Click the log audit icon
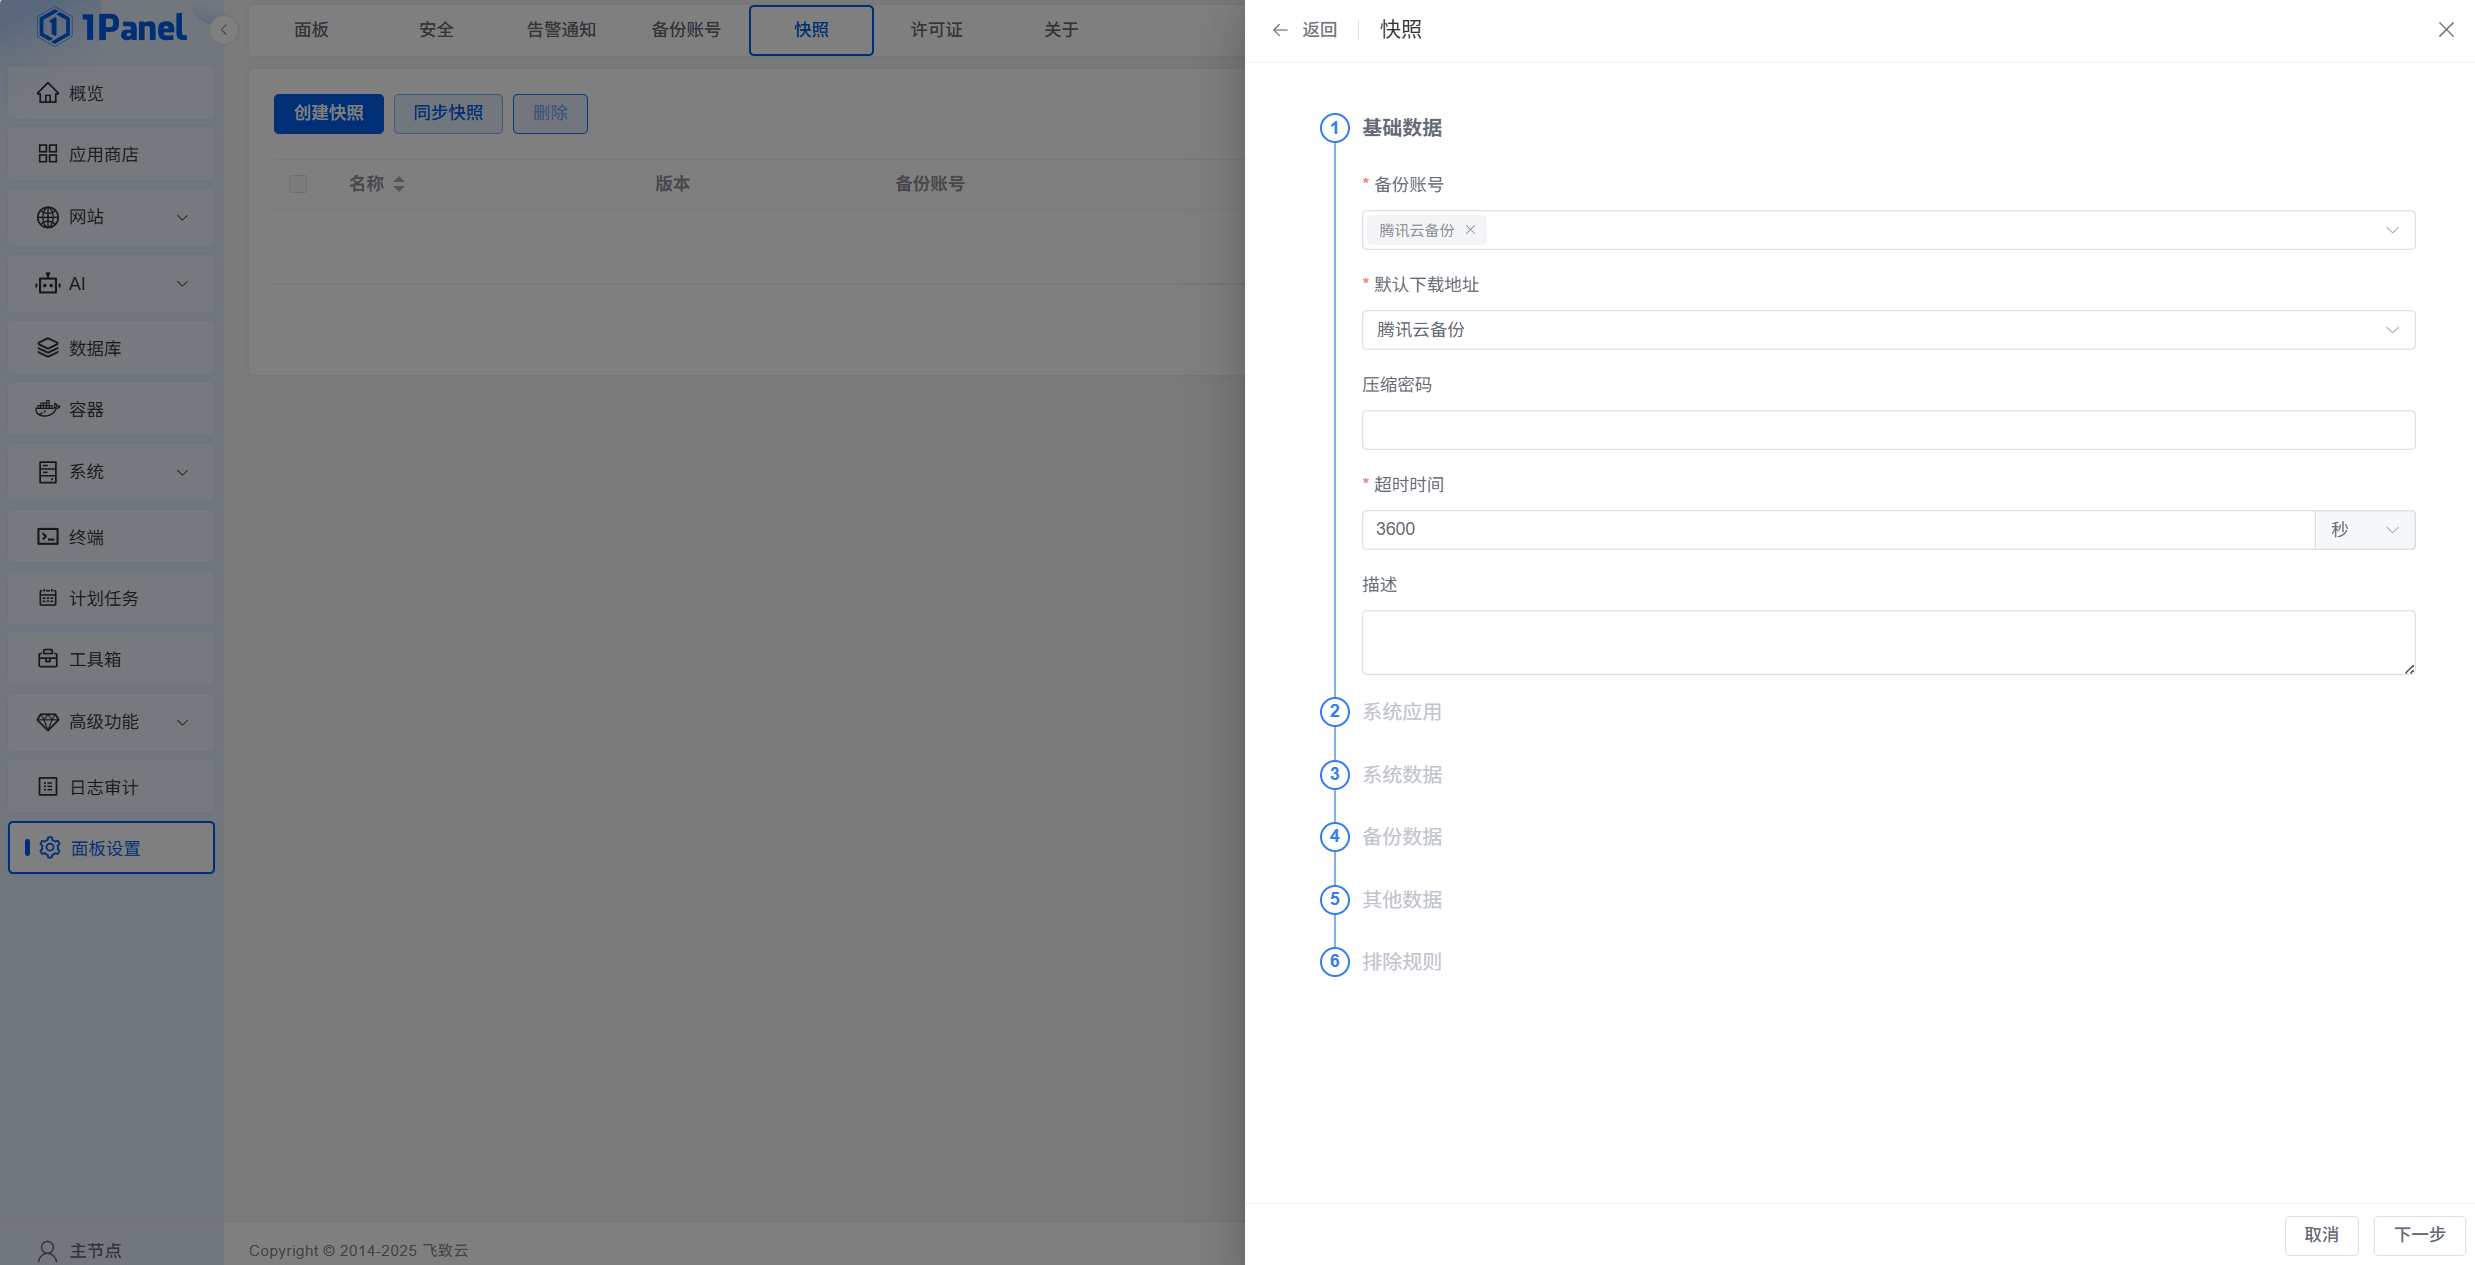The width and height of the screenshot is (2475, 1265). point(47,787)
